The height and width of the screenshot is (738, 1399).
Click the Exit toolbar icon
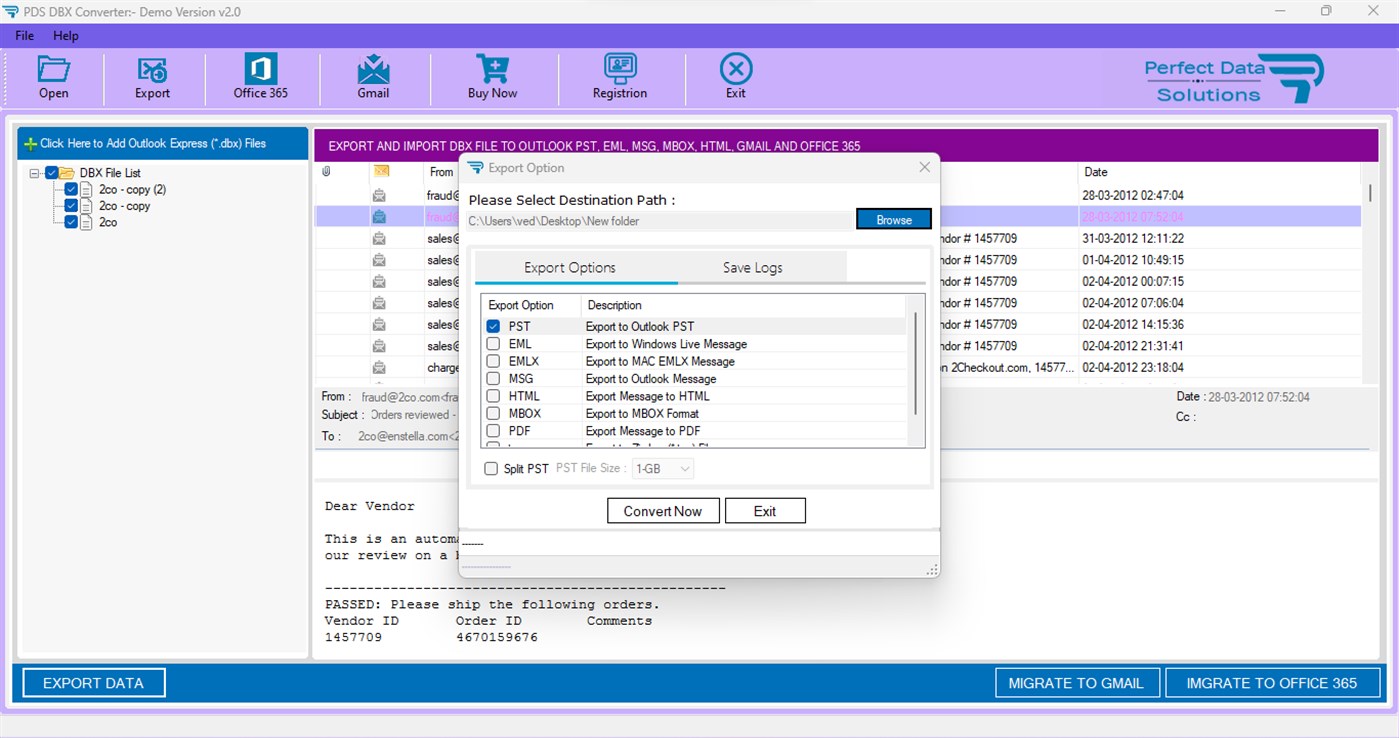[735, 77]
